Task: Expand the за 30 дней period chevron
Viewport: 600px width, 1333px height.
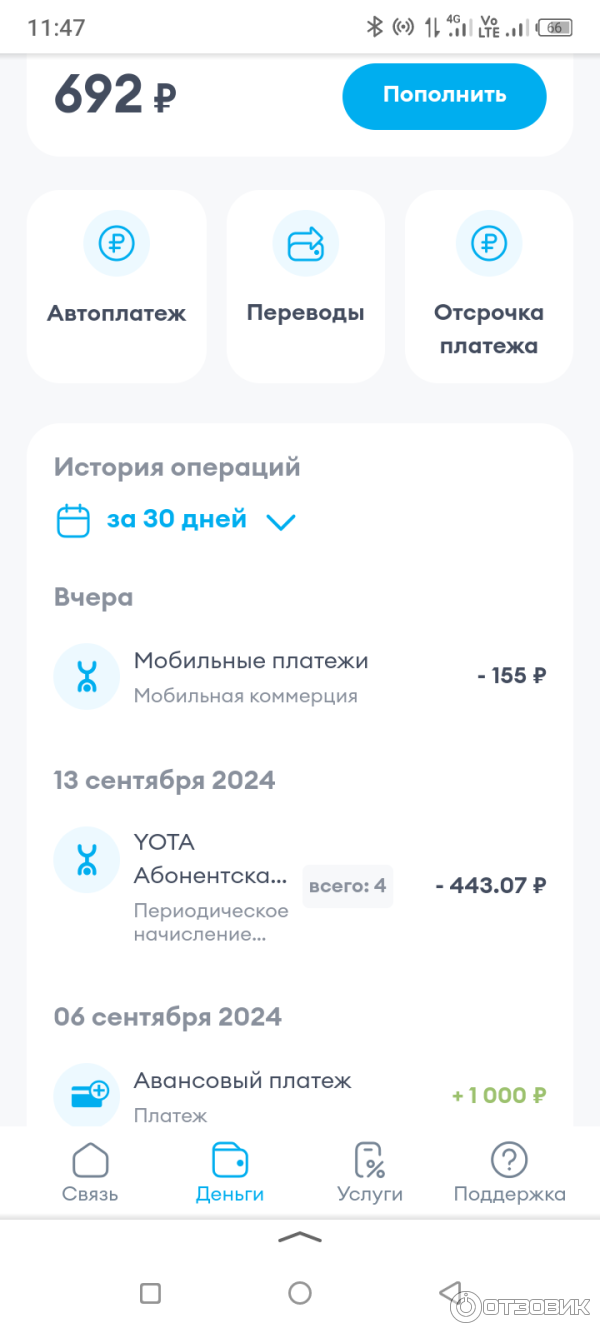Action: pos(281,521)
